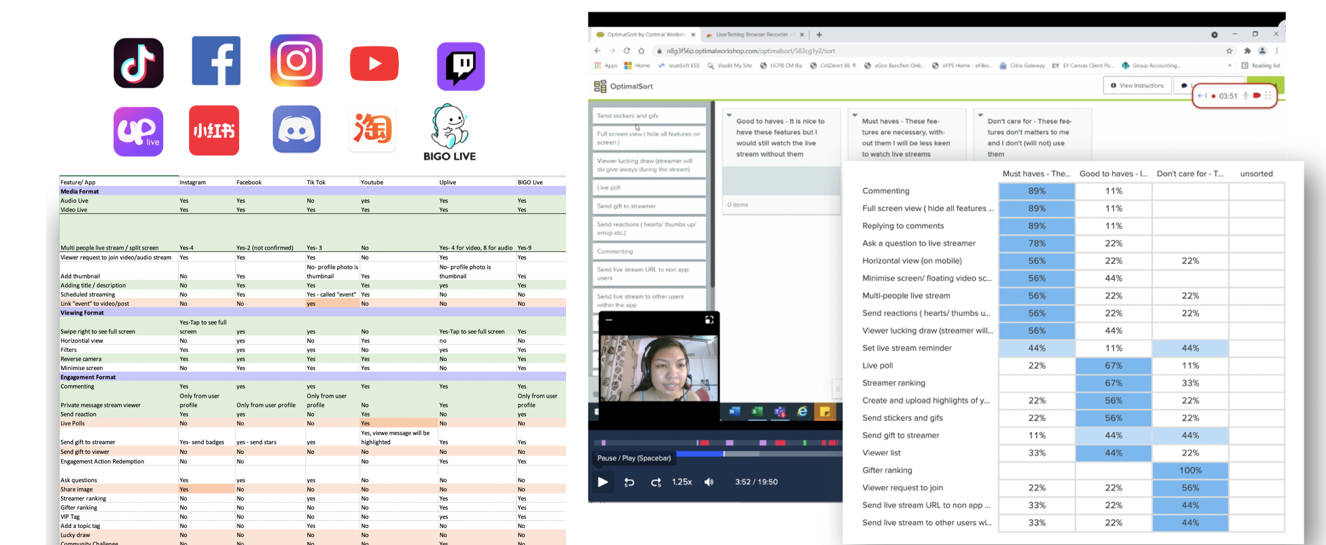Minimize the webcam overlay

[x=608, y=320]
